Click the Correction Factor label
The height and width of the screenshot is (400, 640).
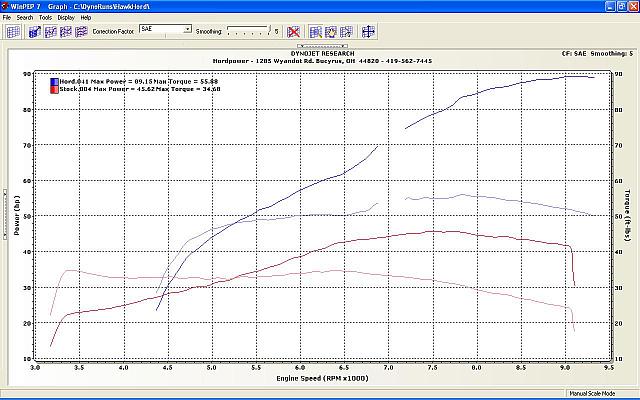tap(113, 31)
